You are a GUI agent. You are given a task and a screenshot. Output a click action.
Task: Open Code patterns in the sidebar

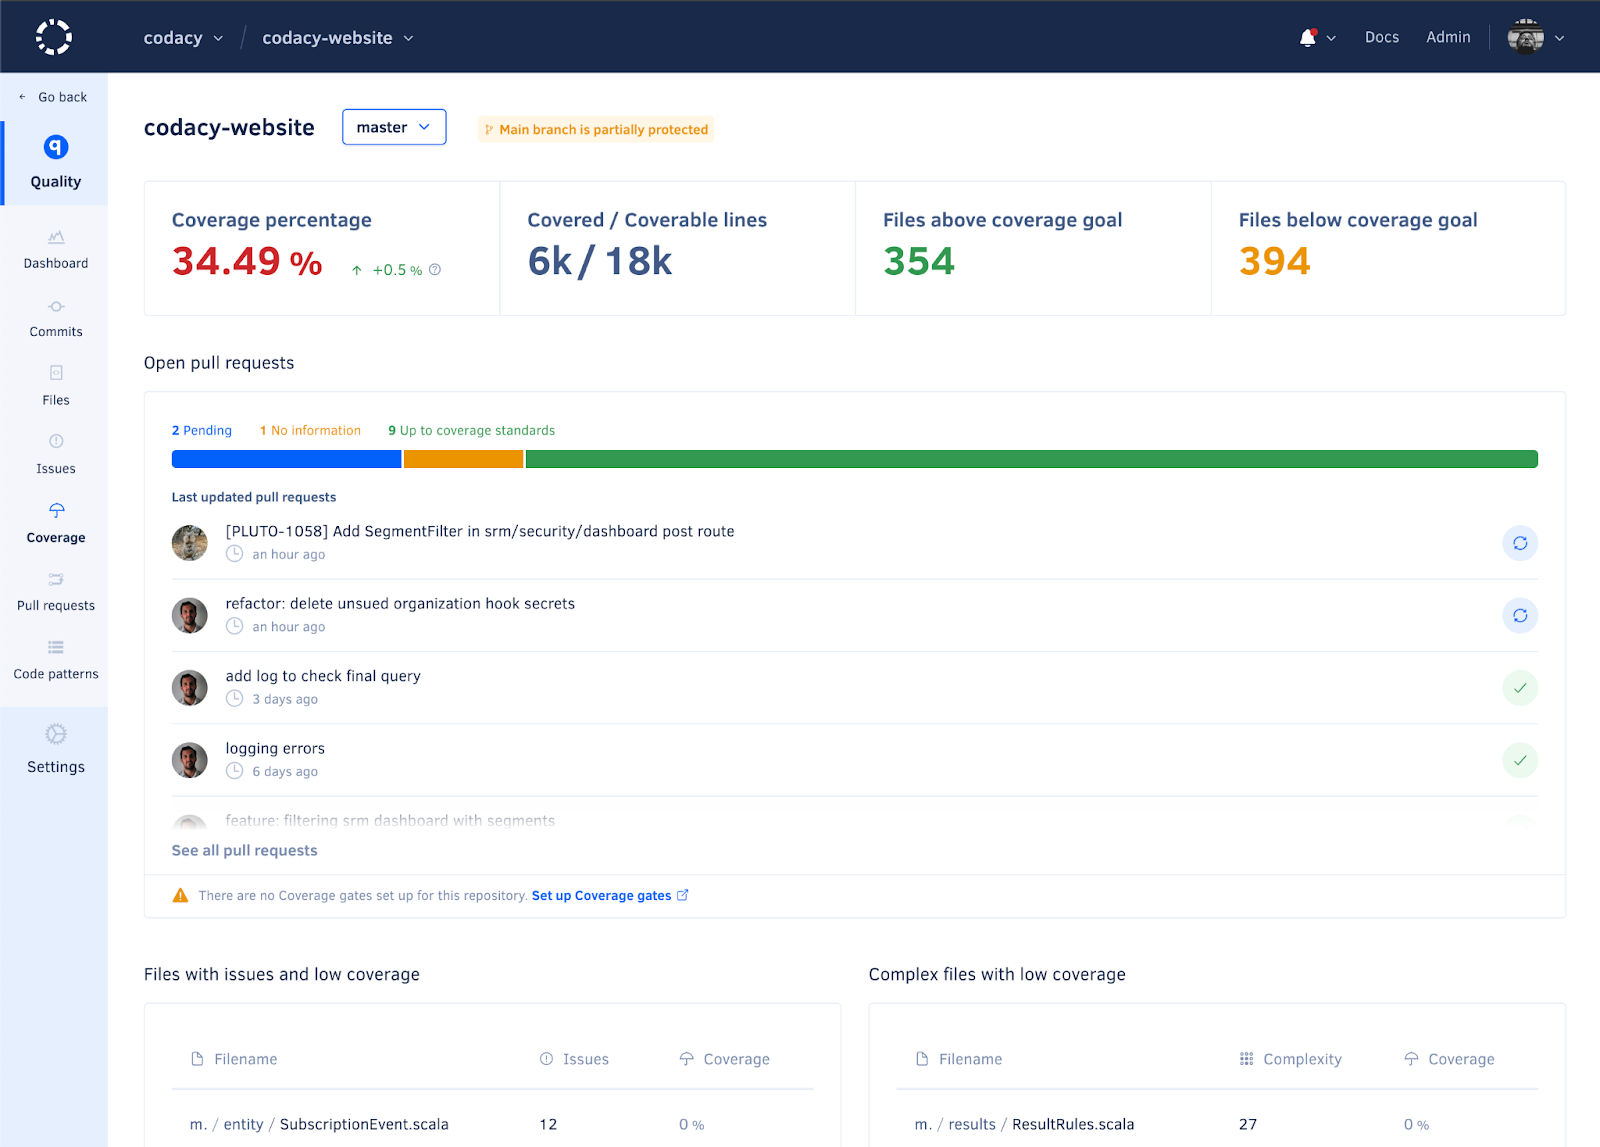56,661
